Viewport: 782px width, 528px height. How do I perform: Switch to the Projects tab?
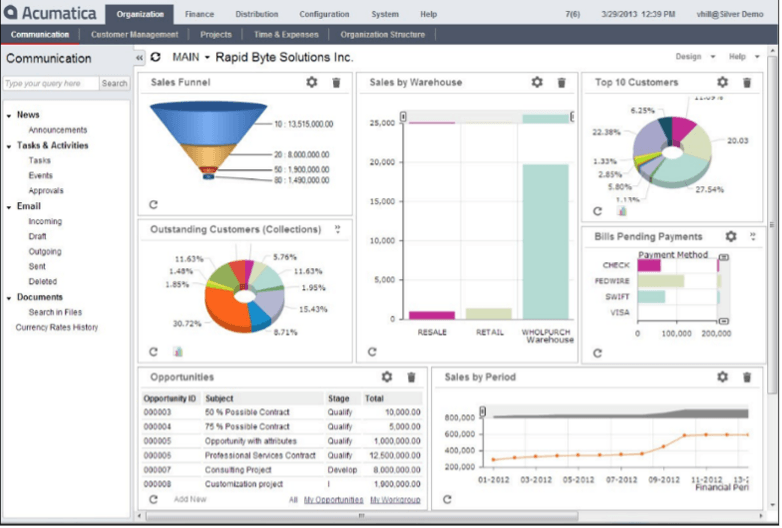[x=215, y=34]
